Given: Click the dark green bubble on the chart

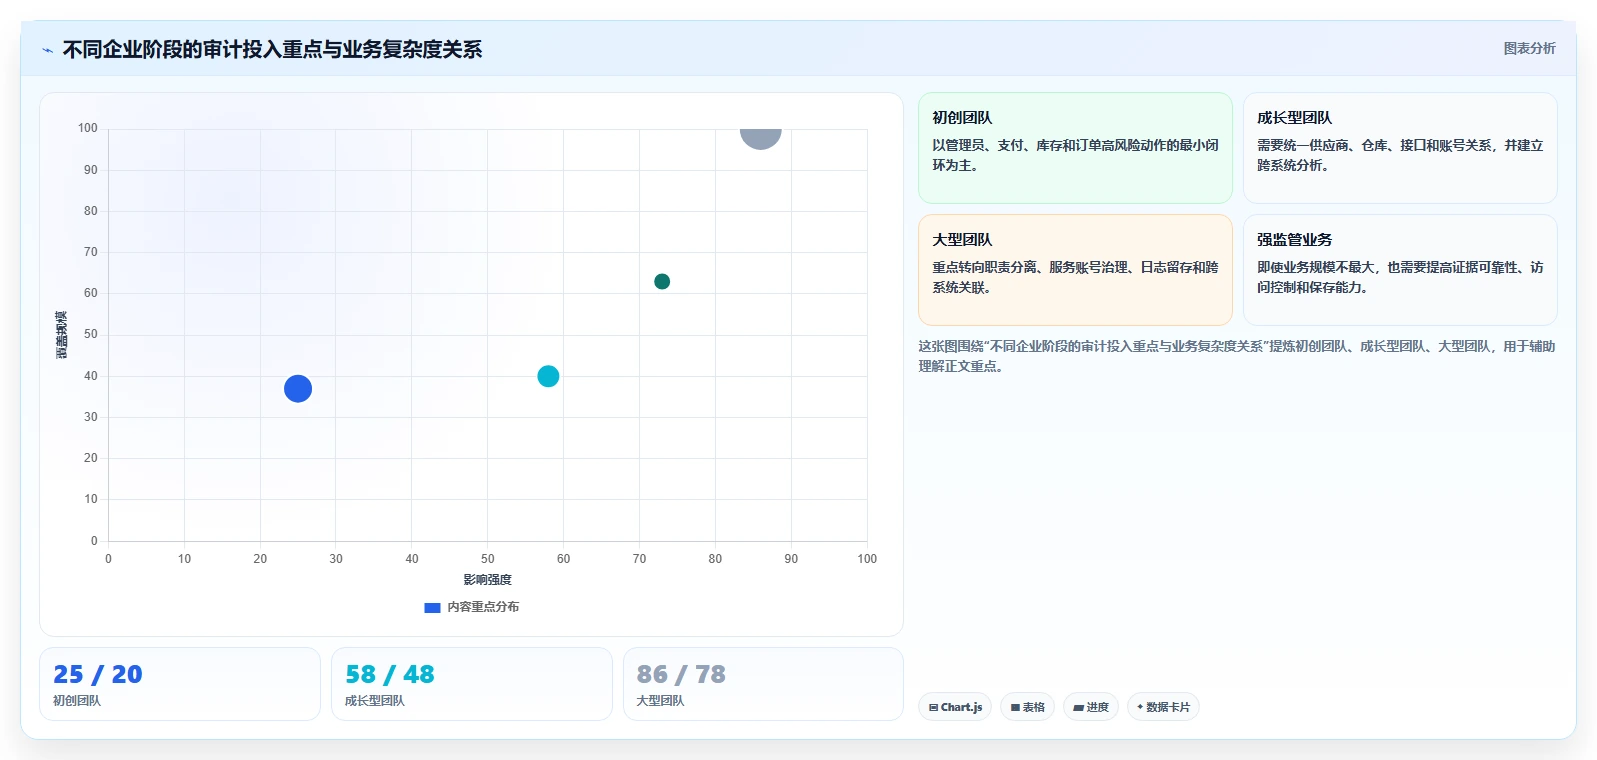Looking at the screenshot, I should point(662,281).
